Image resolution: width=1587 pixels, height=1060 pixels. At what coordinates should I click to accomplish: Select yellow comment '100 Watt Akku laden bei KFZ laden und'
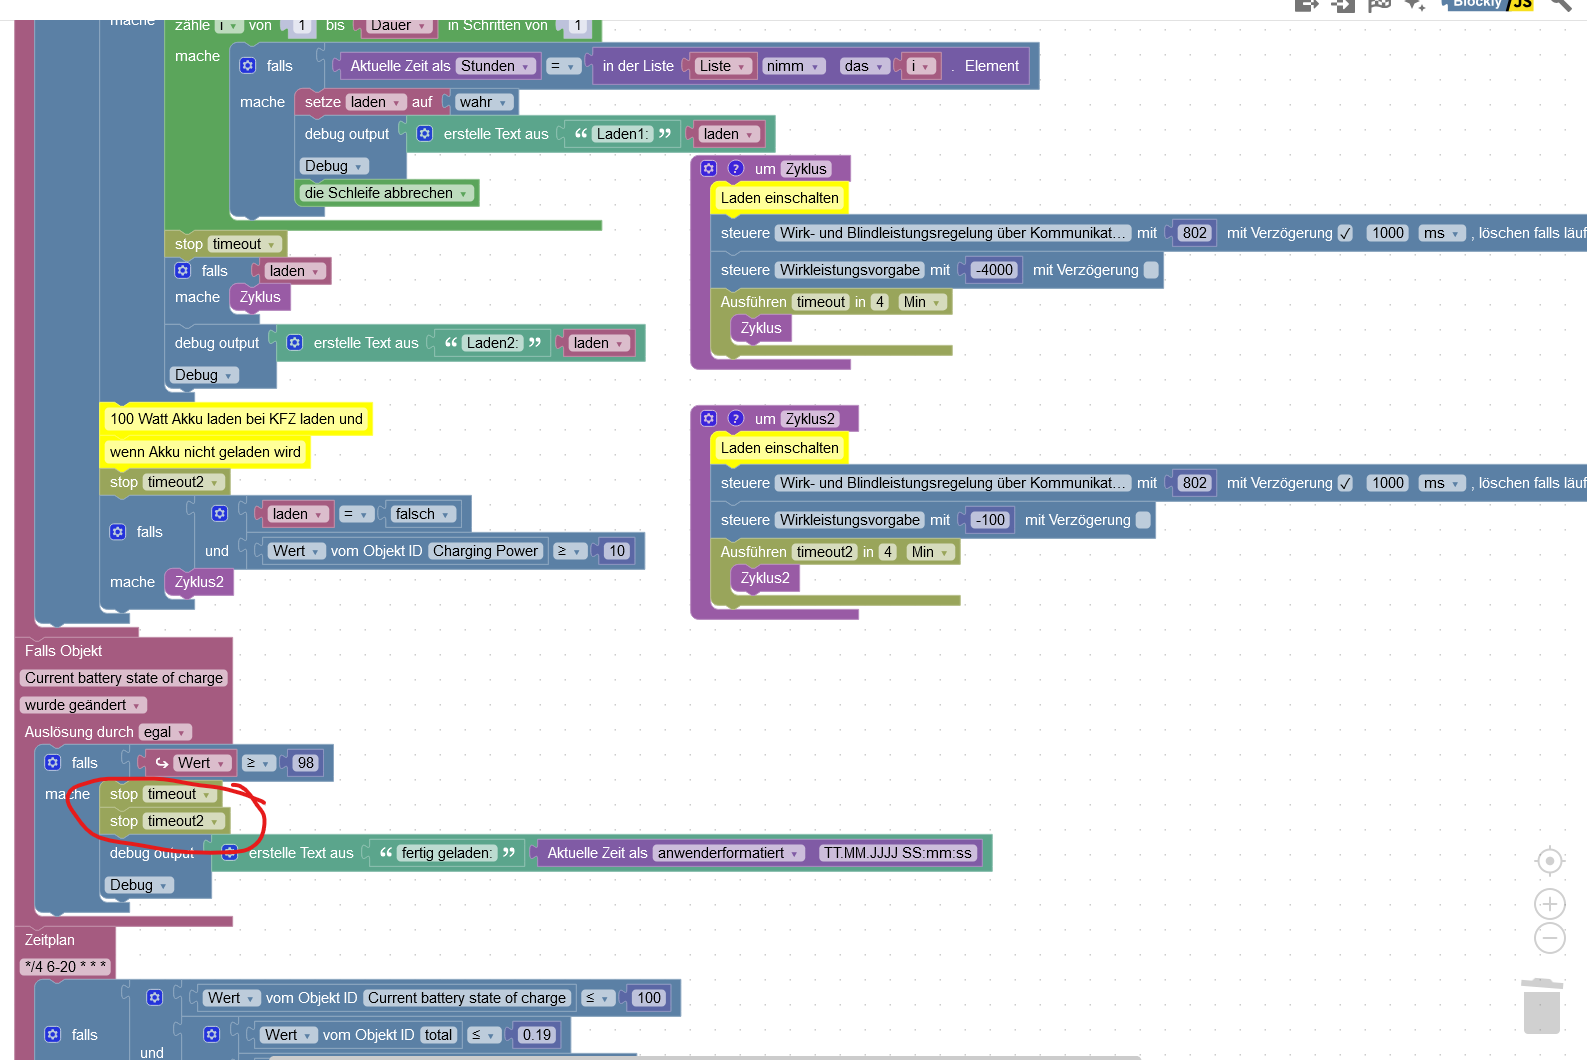[236, 419]
